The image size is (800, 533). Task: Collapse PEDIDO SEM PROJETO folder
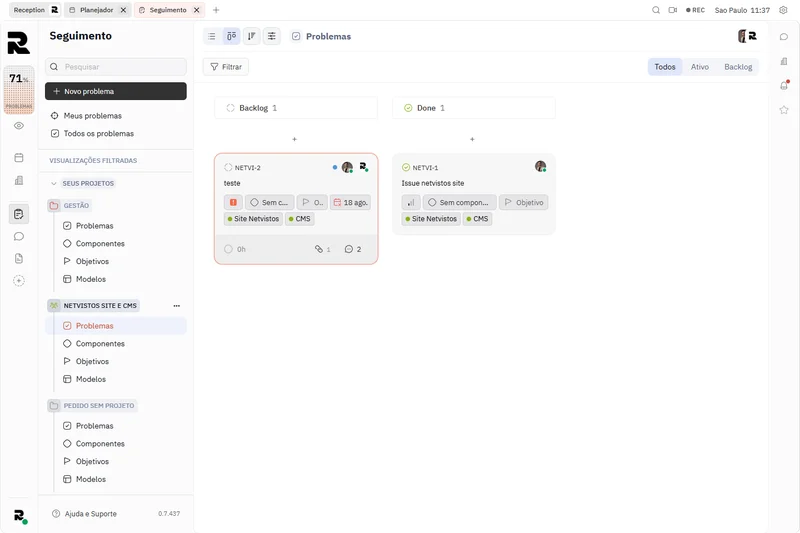pyautogui.click(x=54, y=405)
